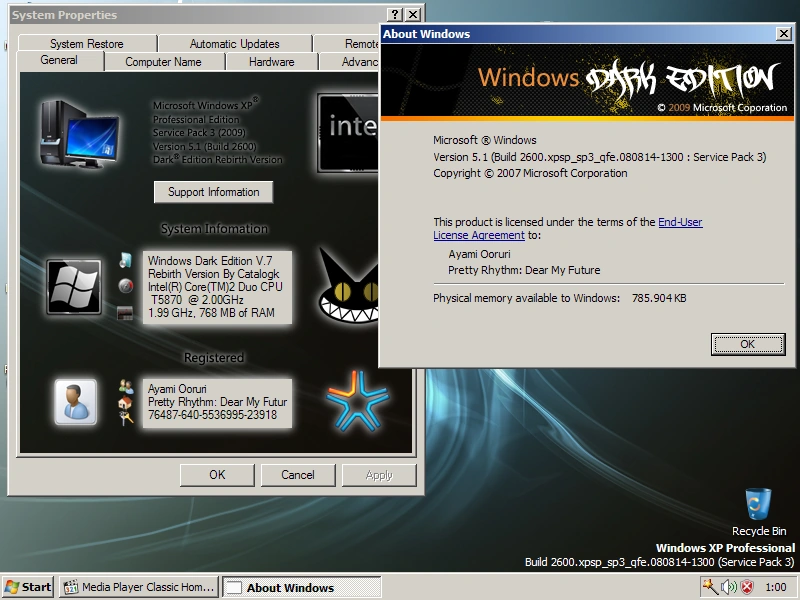The image size is (800, 600).
Task: Click the physical memory value 785.904 KB
Action: coord(659,298)
